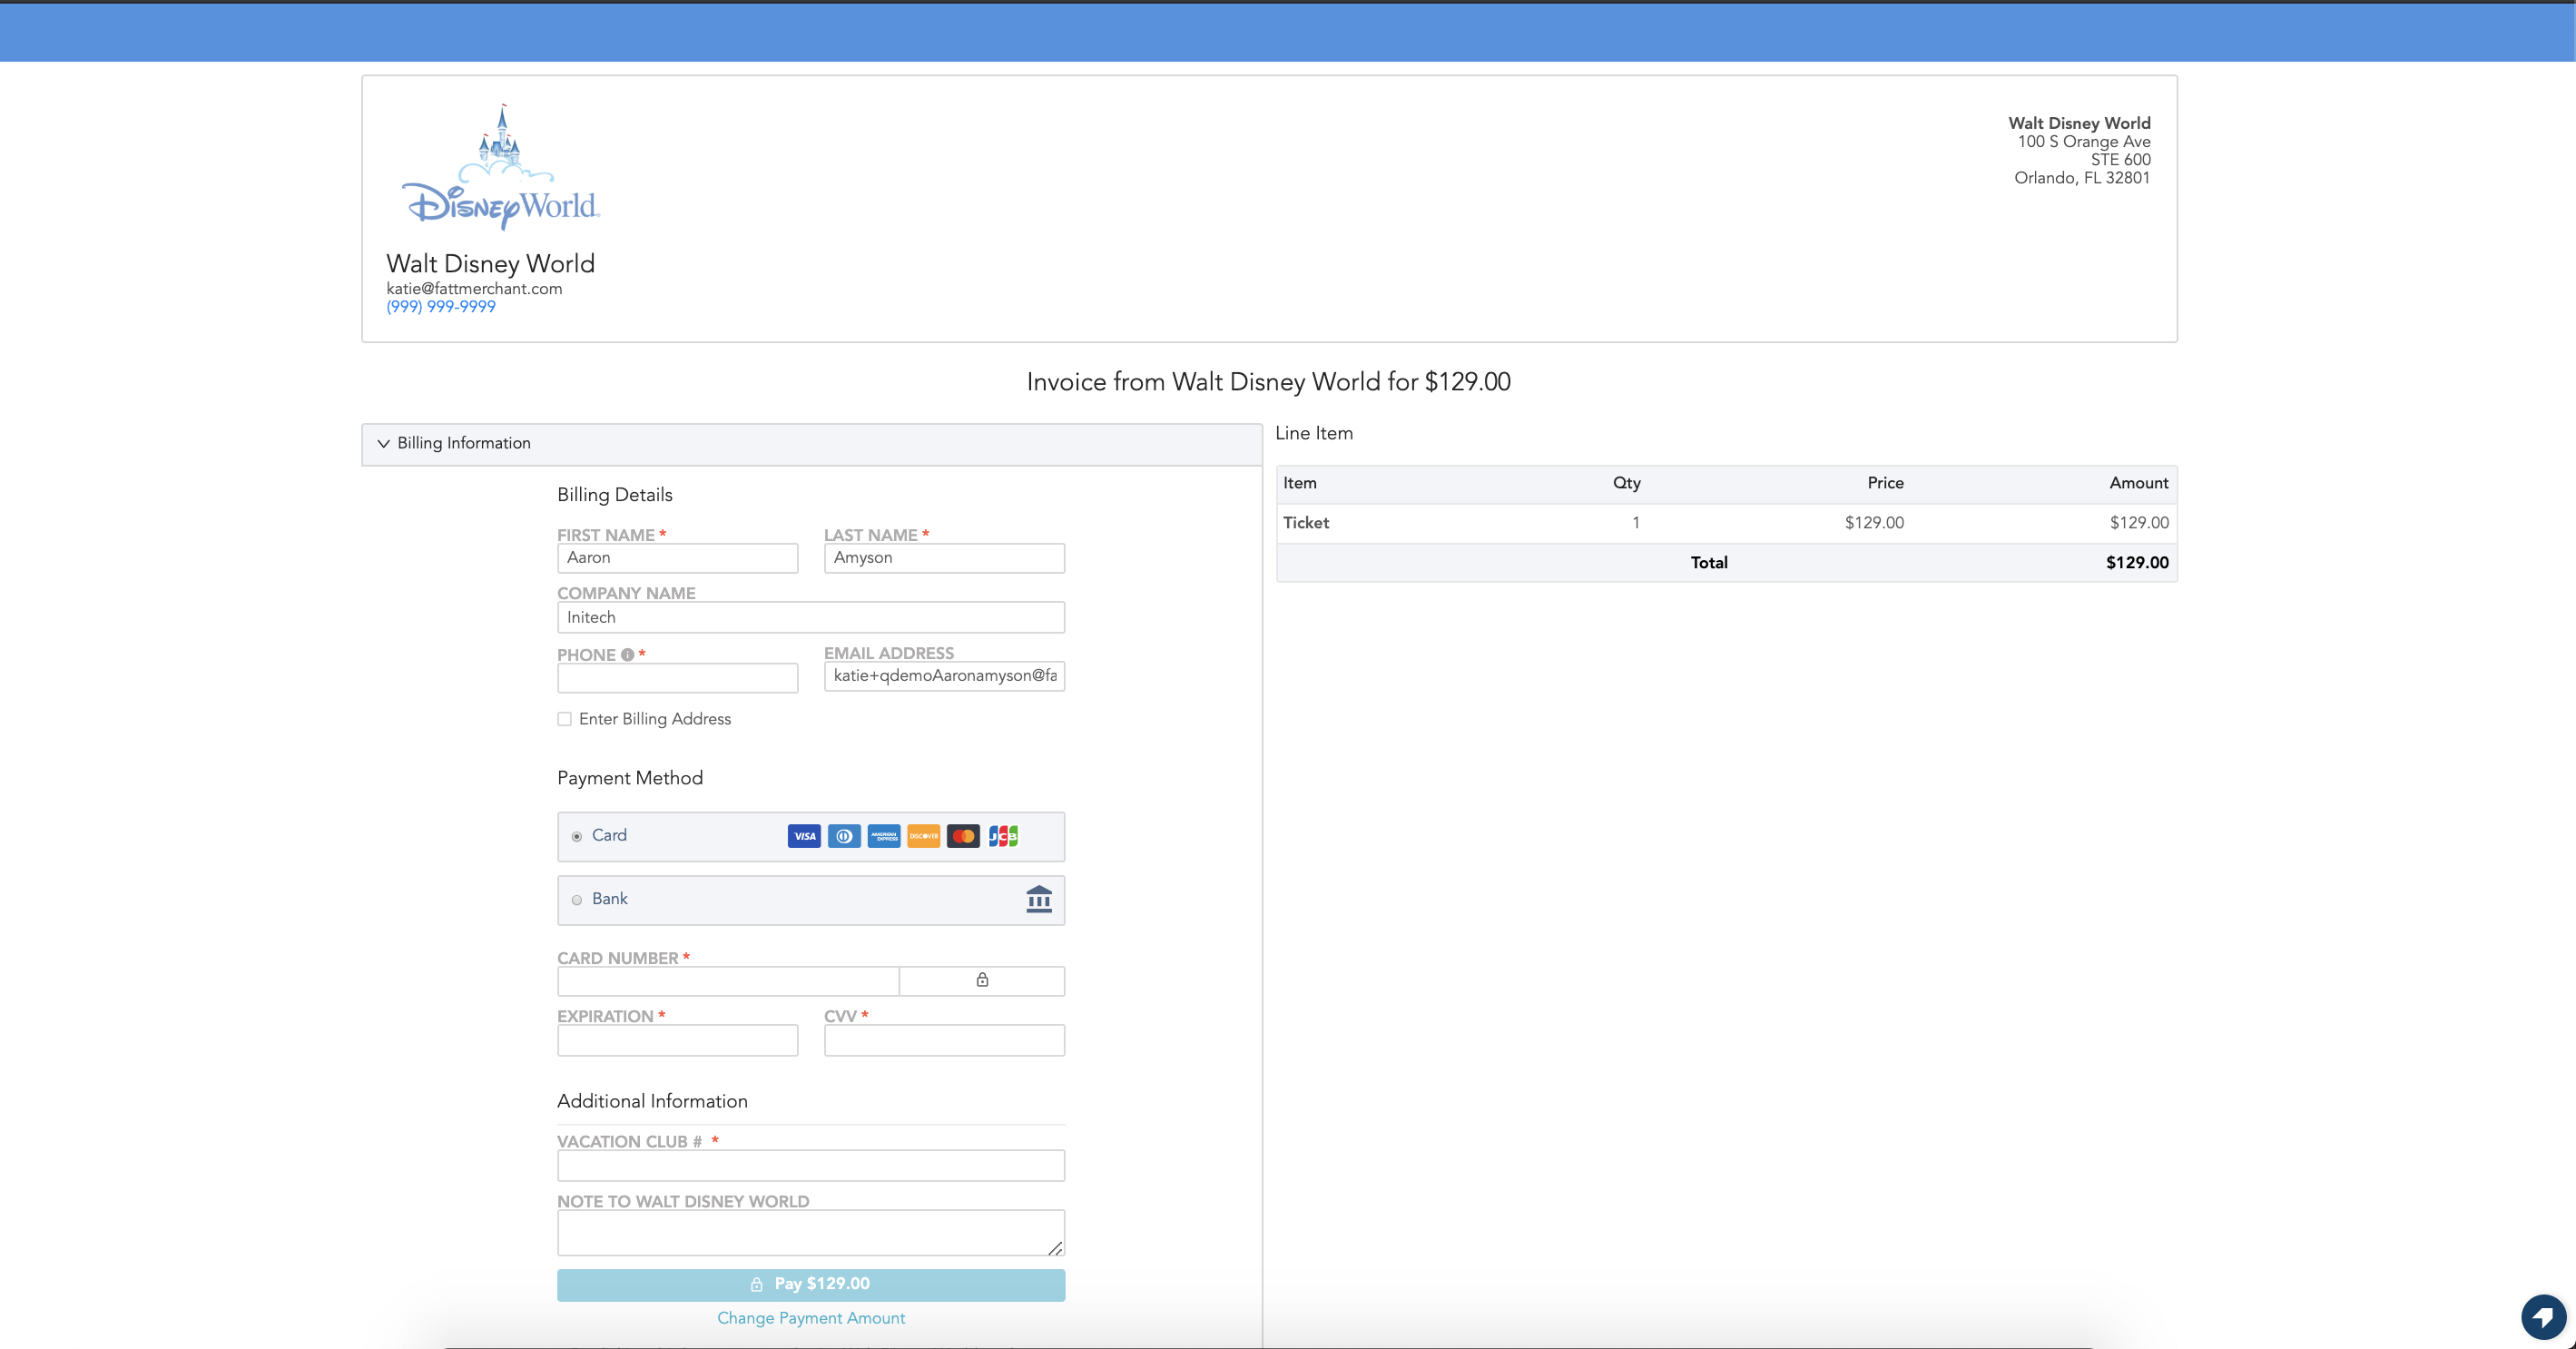
Task: Click the CVV input field
Action: point(944,1040)
